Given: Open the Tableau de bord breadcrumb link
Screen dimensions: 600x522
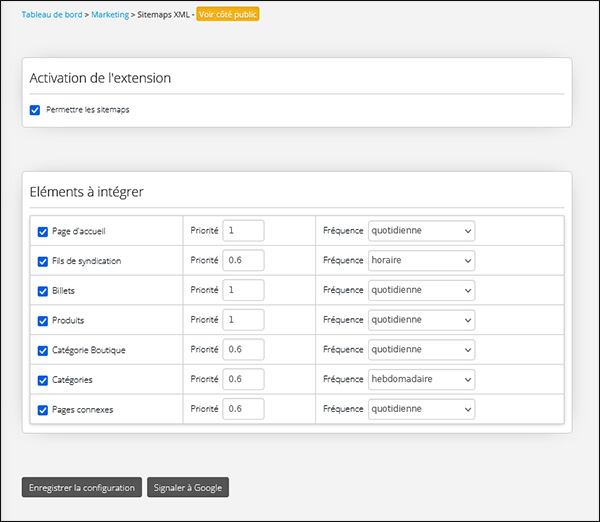Looking at the screenshot, I should click(x=52, y=15).
